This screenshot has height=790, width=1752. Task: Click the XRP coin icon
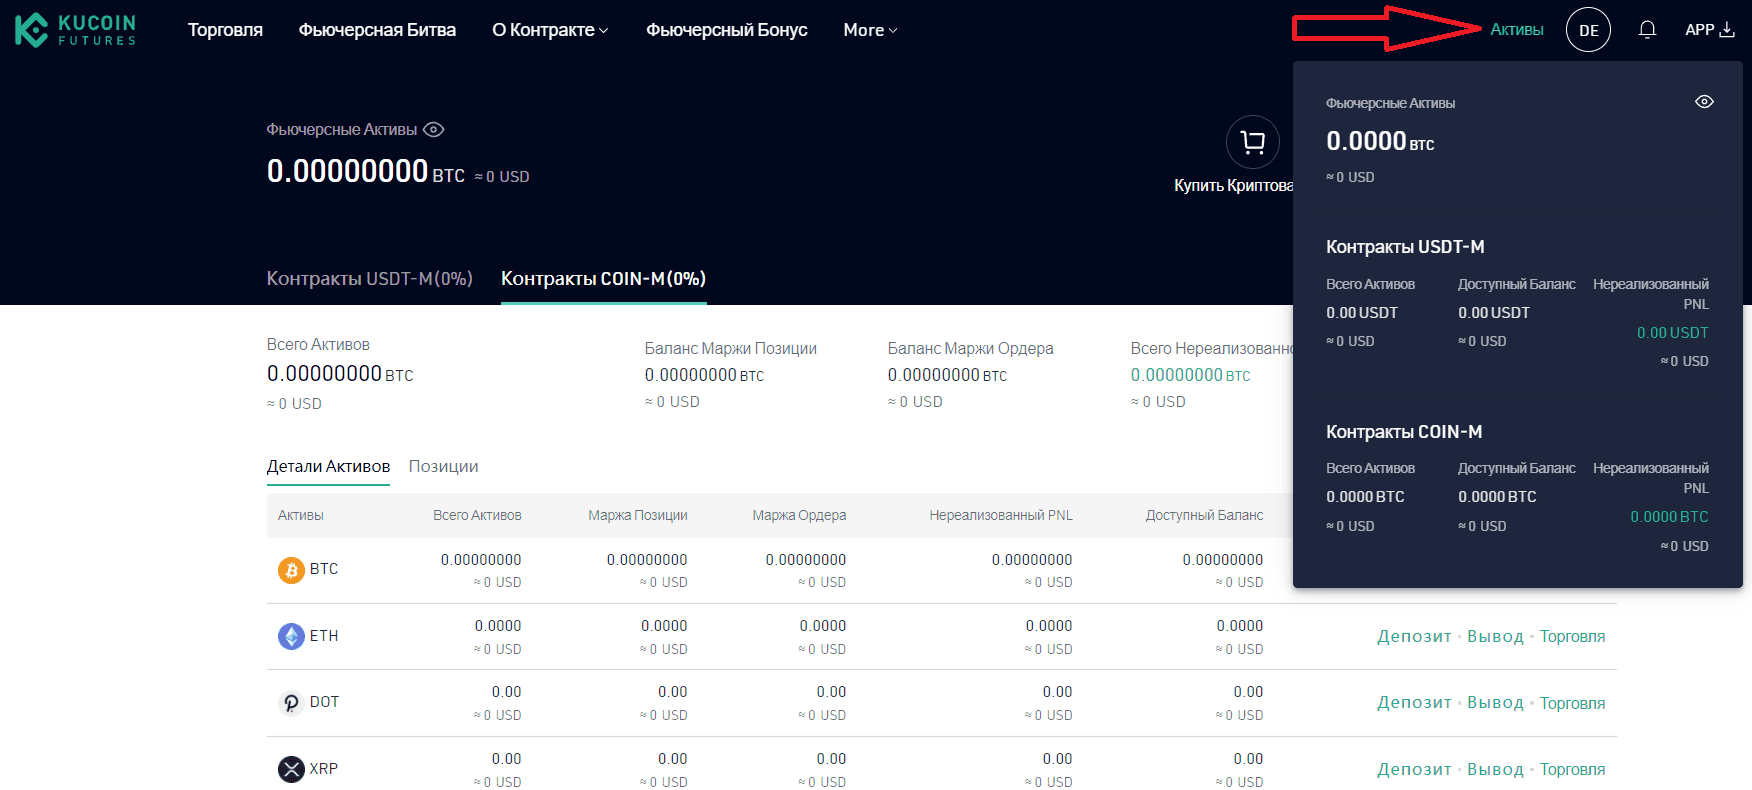[291, 769]
